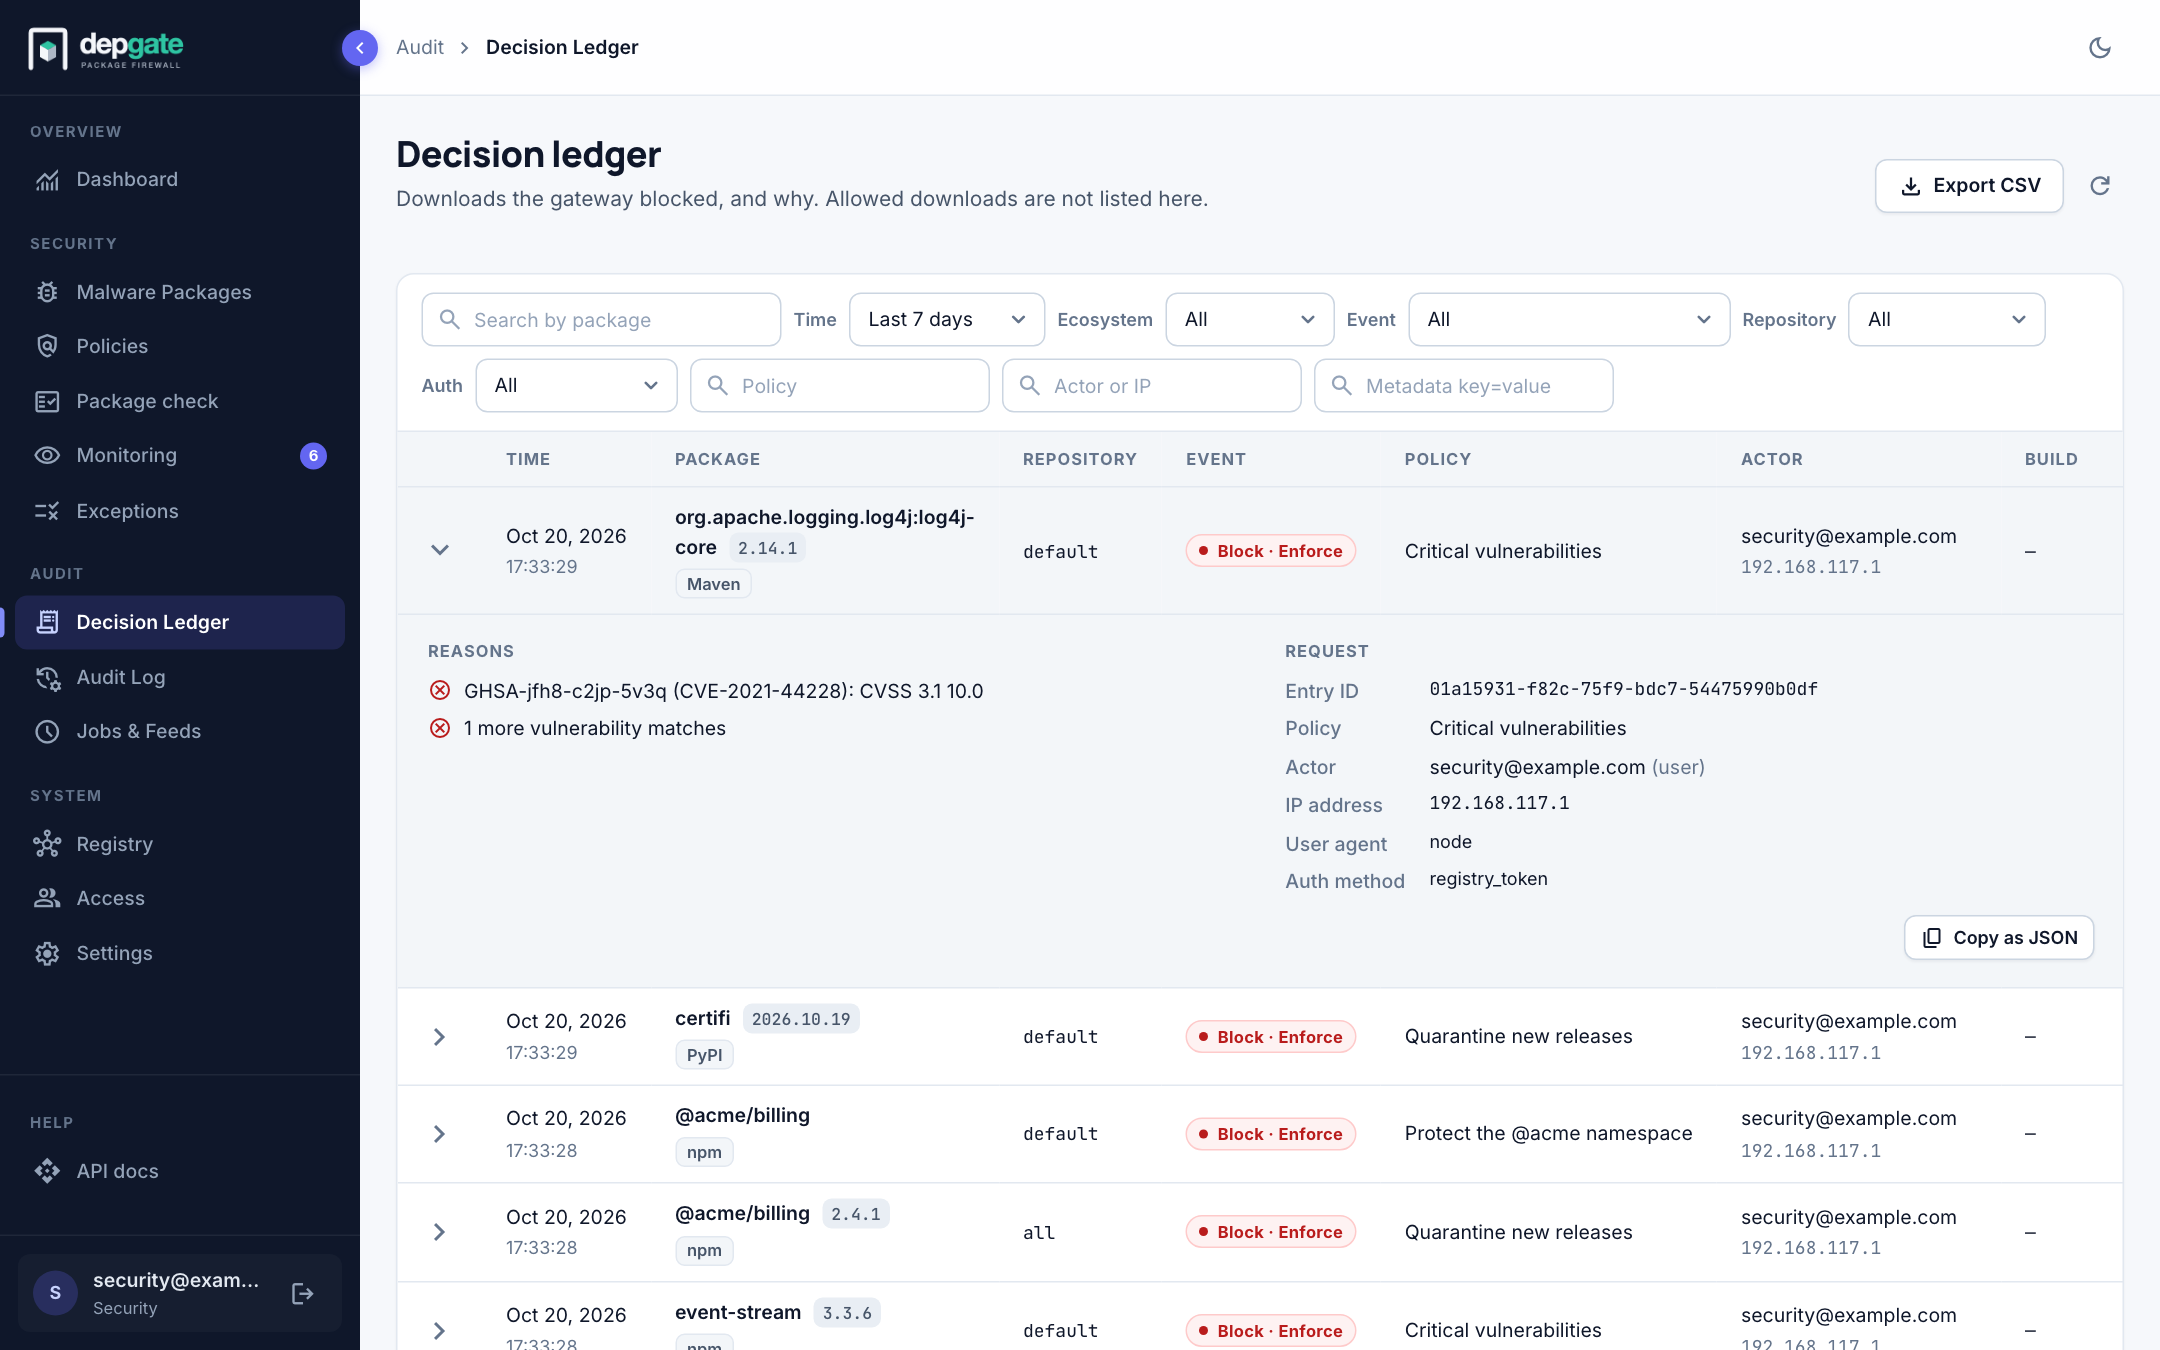Refresh the decision ledger
The height and width of the screenshot is (1350, 2160).
click(2100, 185)
